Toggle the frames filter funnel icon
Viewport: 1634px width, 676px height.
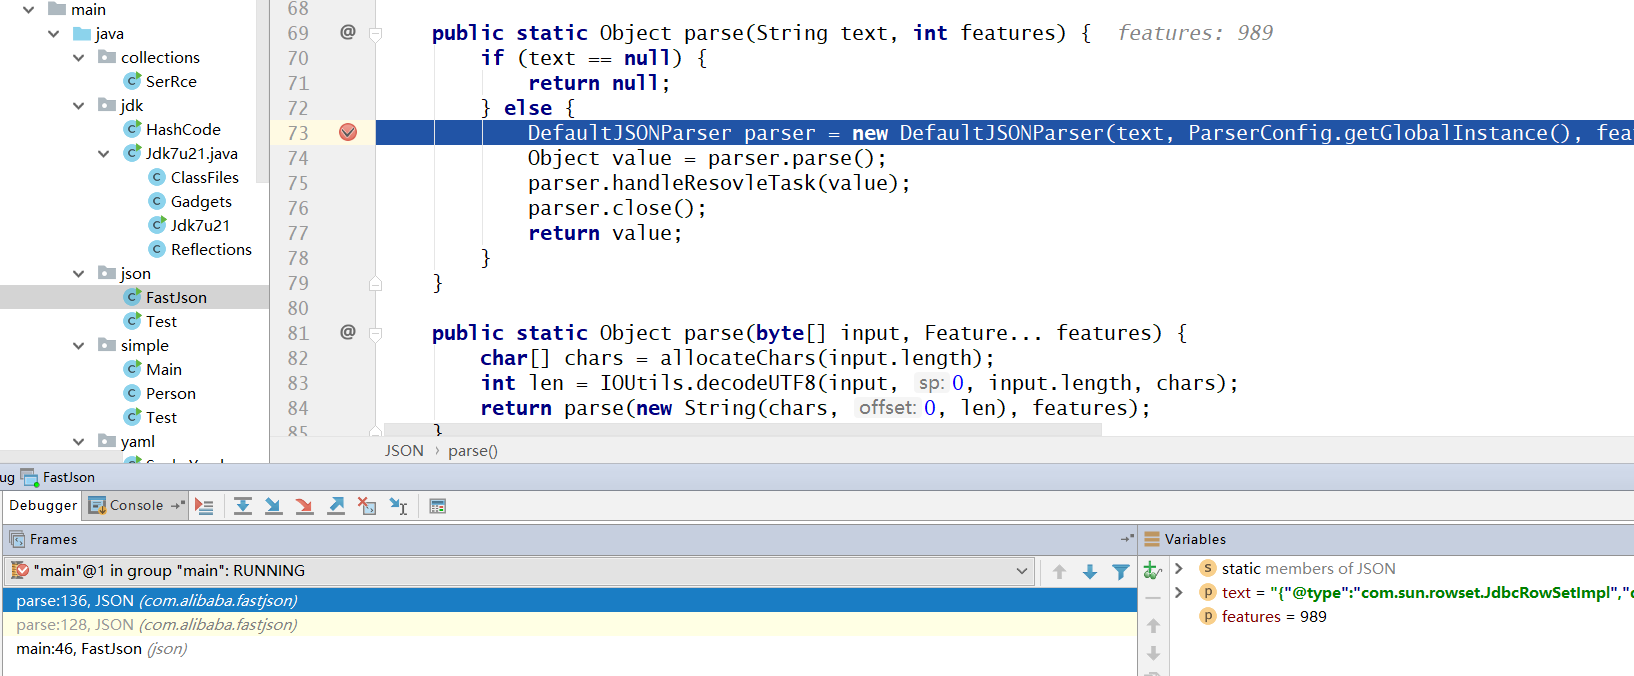pos(1121,572)
